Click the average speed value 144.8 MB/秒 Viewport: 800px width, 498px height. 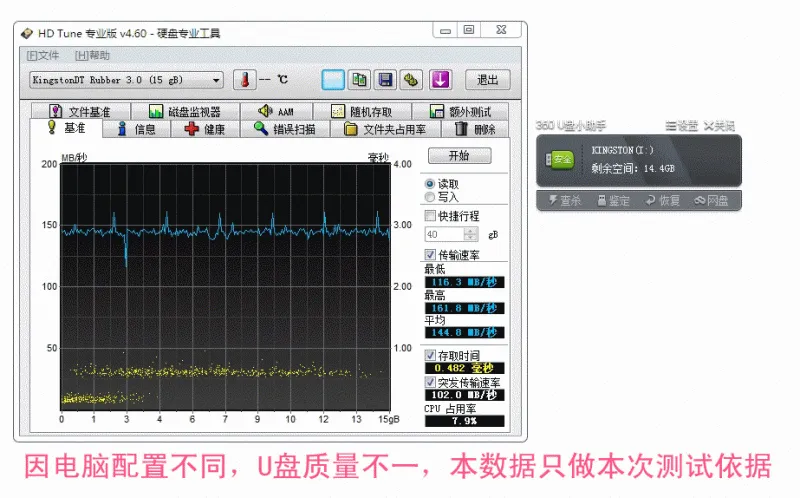464,333
